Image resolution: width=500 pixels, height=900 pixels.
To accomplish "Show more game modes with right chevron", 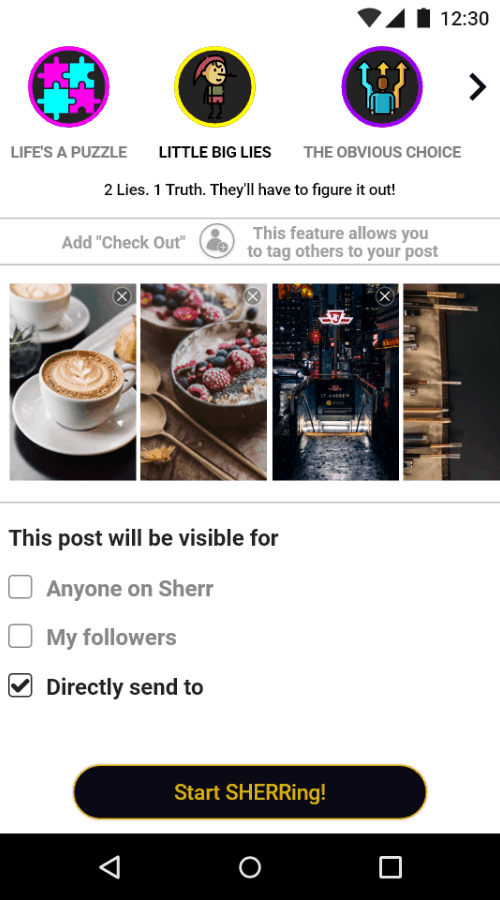I will tap(477, 87).
